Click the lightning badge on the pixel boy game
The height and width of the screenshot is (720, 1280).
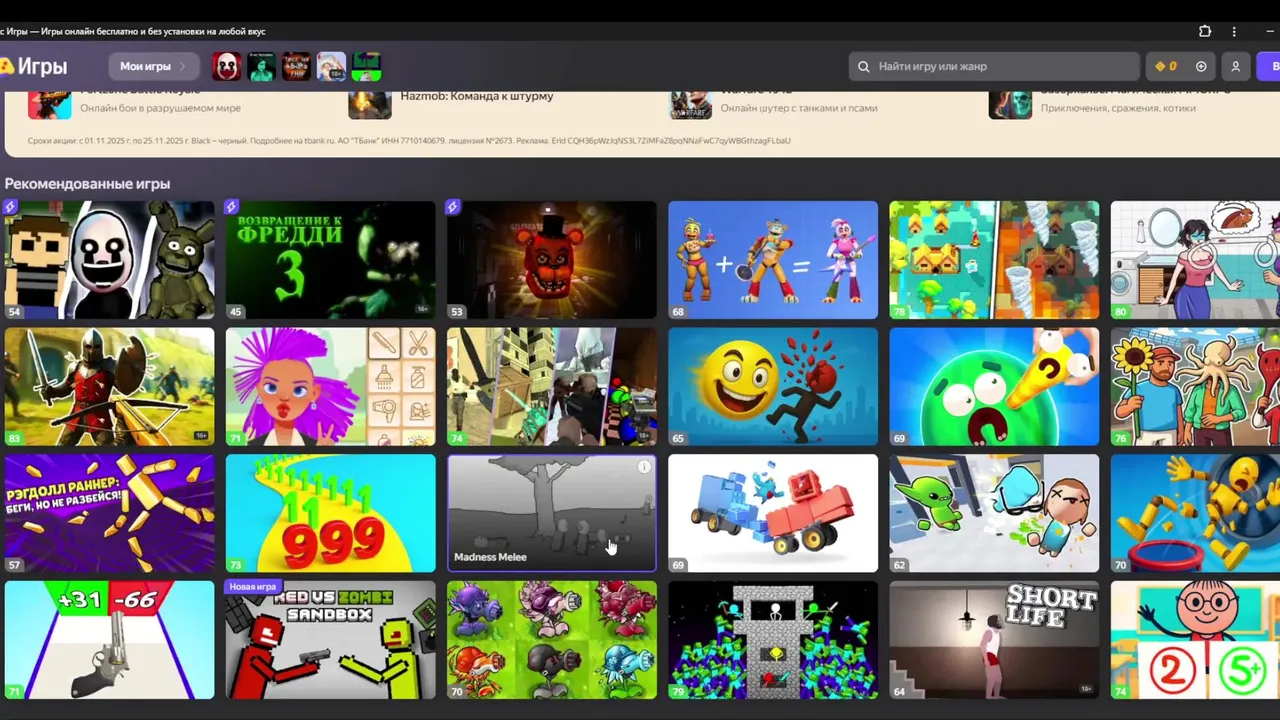click(x=10, y=207)
